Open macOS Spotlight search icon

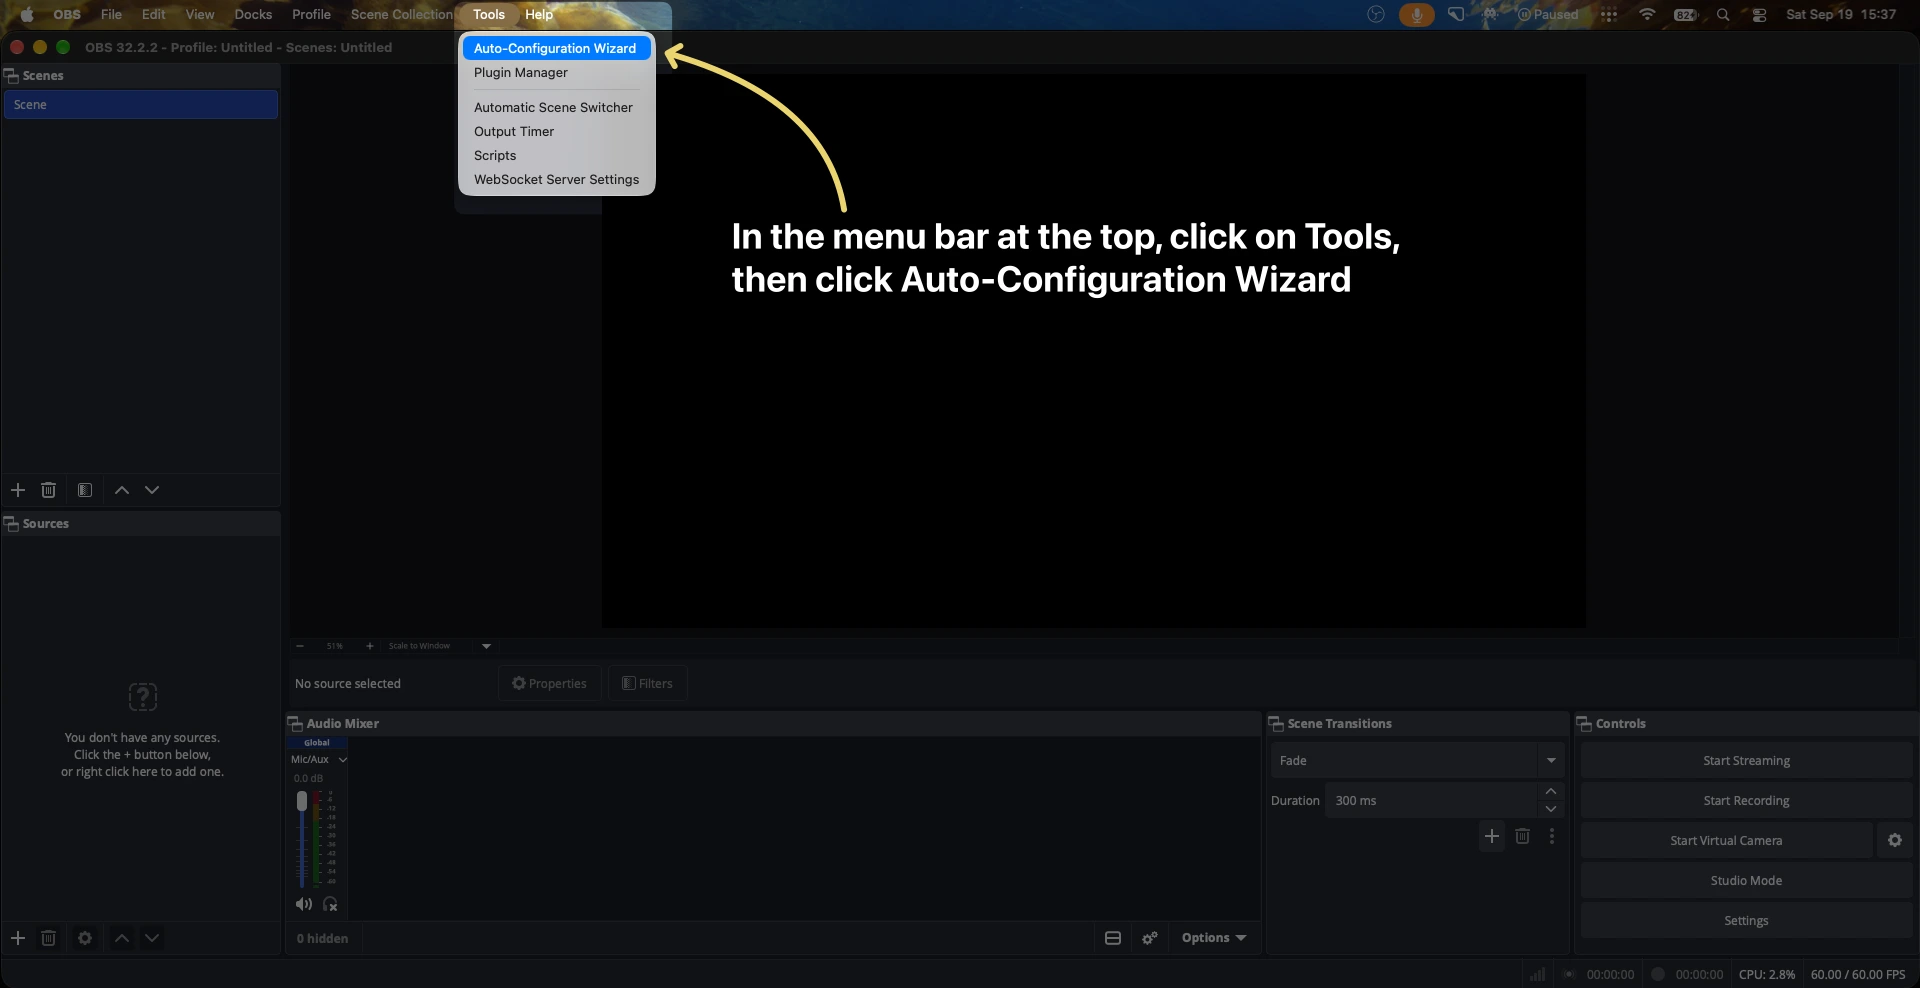1723,15
